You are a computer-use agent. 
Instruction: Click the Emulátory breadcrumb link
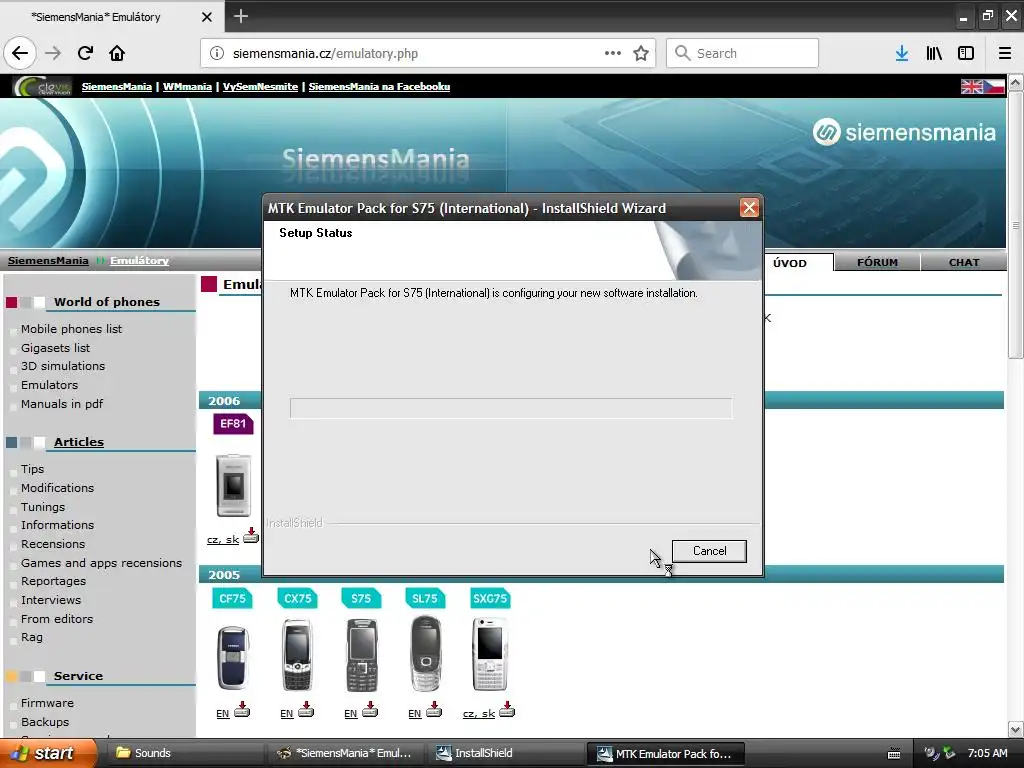click(139, 261)
